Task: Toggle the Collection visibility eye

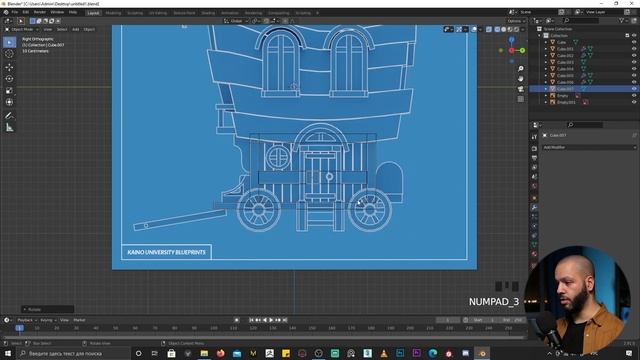Action: 634,36
